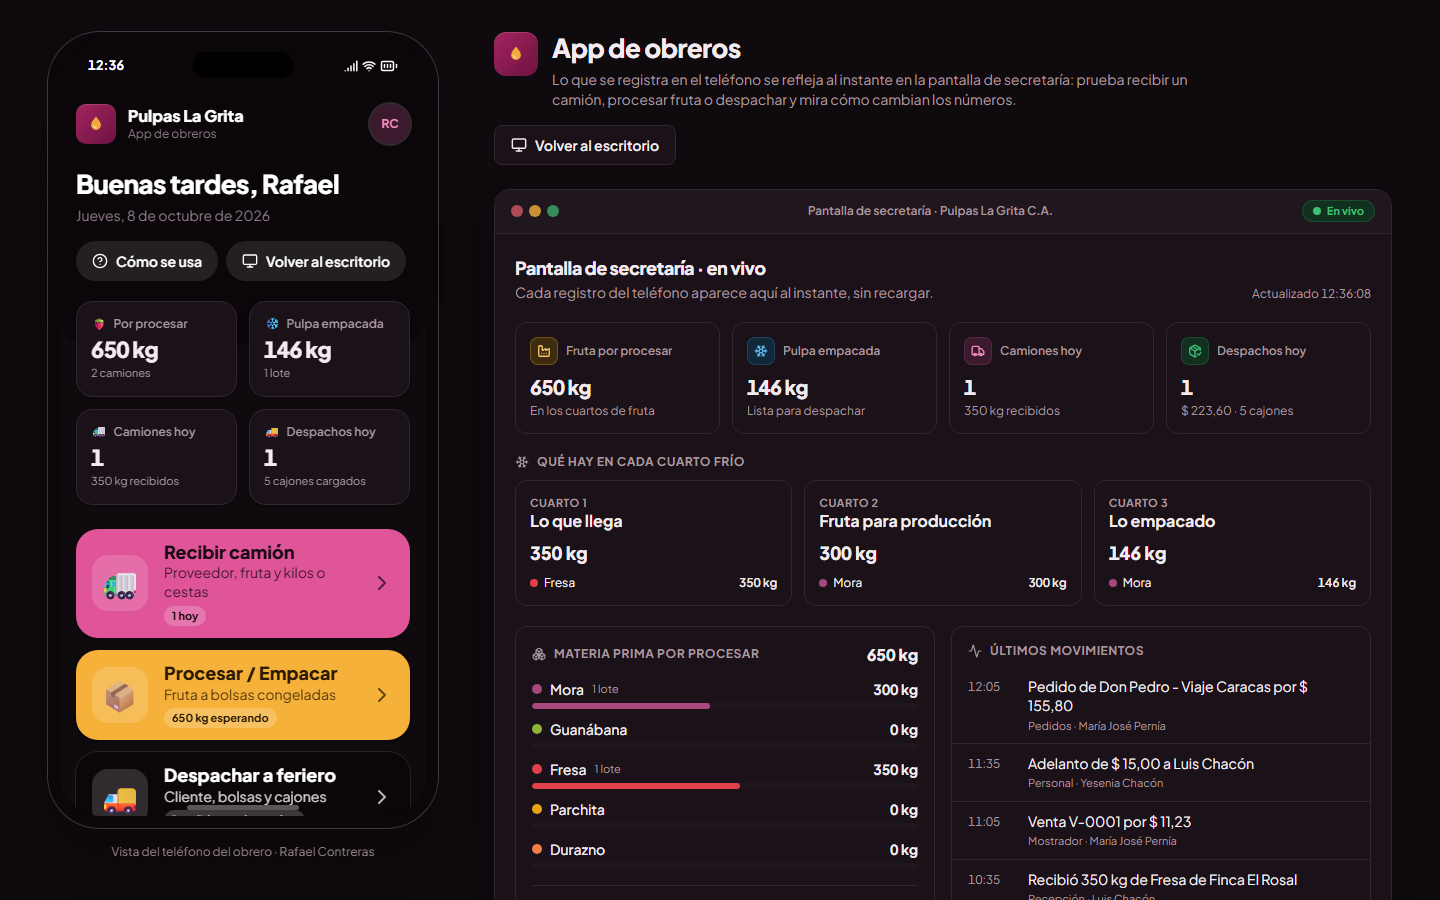The height and width of the screenshot is (900, 1440).
Task: Select the Cuarto 3 Lo empacado card
Action: (x=1232, y=543)
